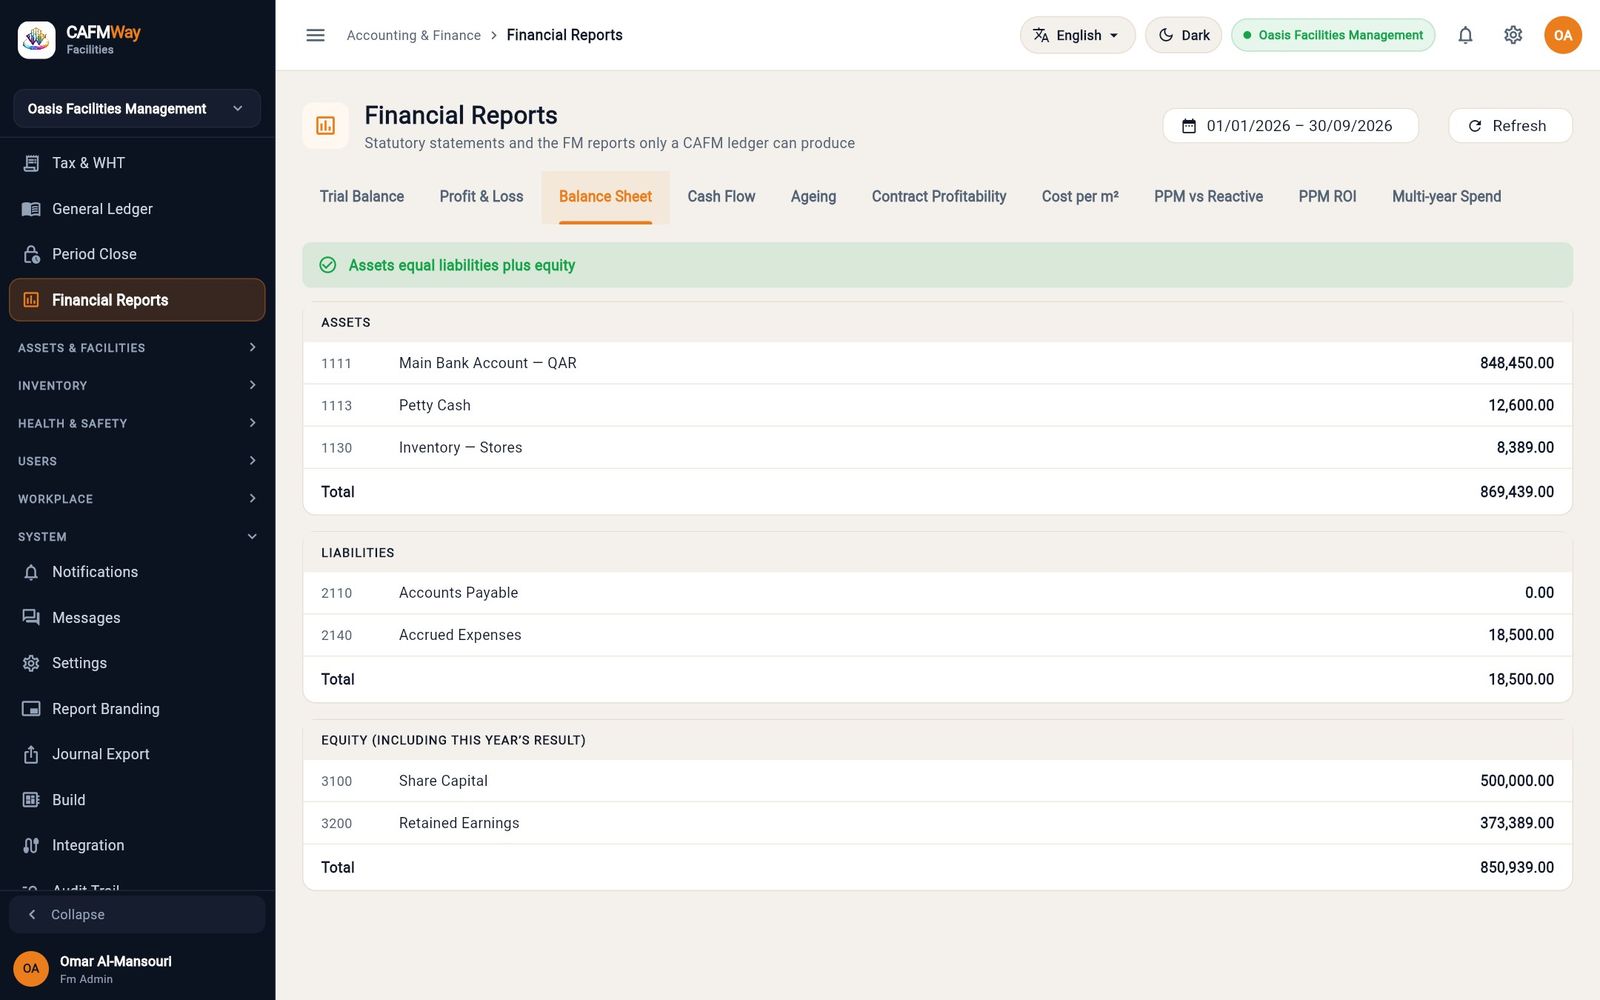
Task: Open the English language dropdown
Action: tap(1077, 35)
